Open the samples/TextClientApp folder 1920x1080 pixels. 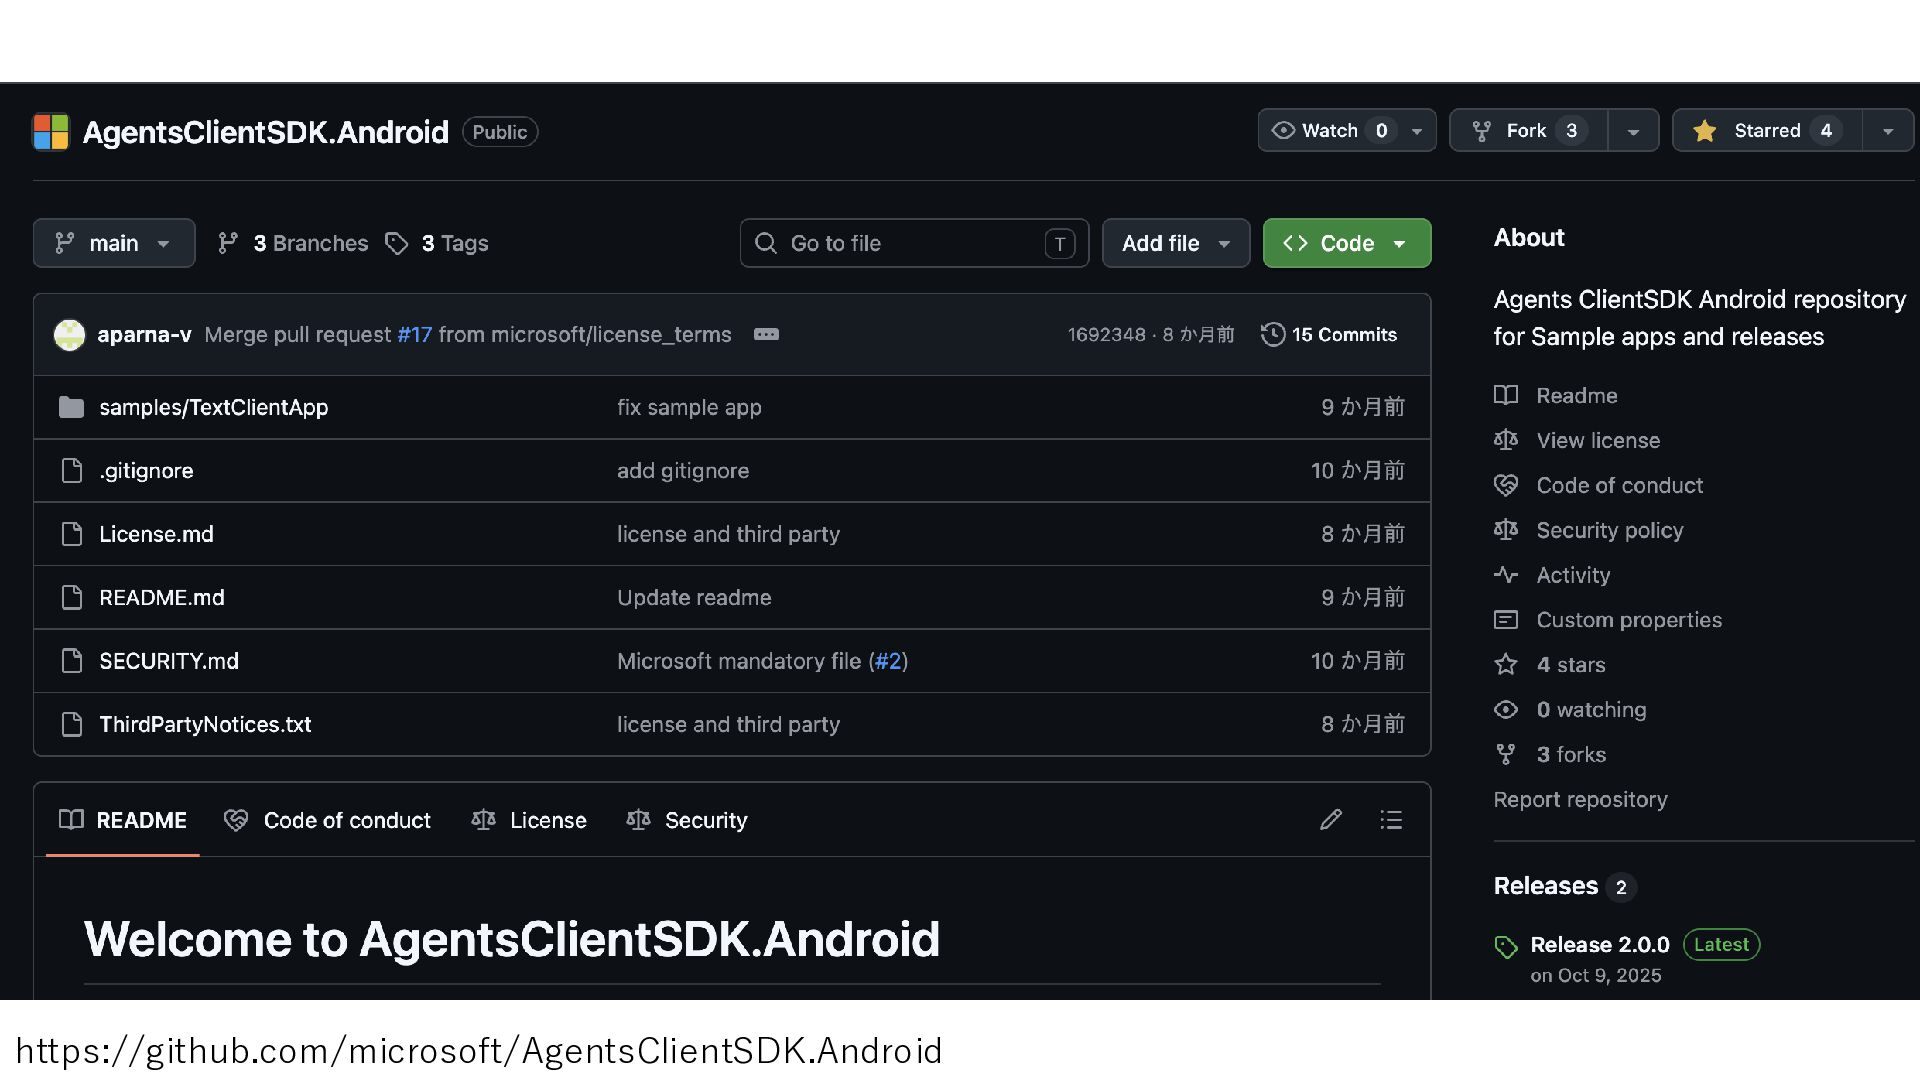[x=213, y=407]
